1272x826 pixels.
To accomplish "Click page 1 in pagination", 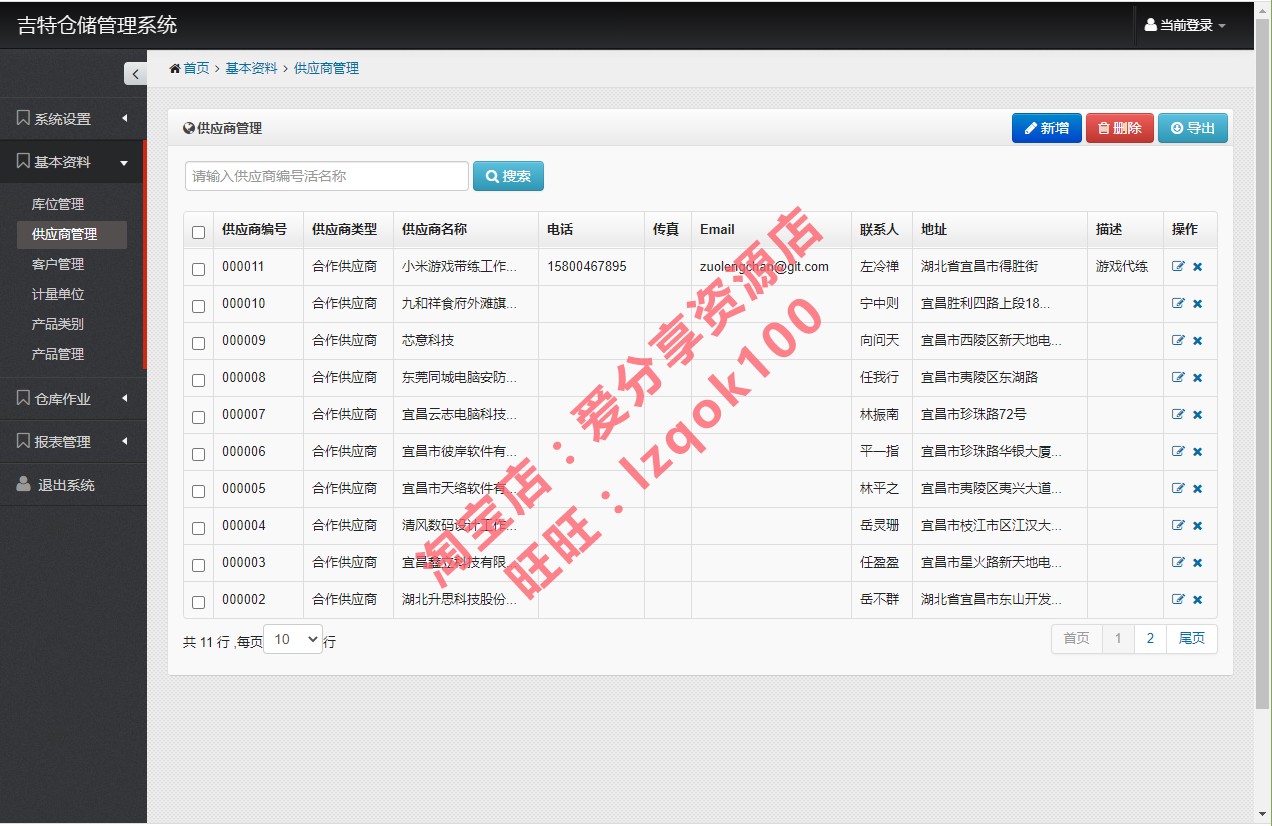I will pyautogui.click(x=1118, y=639).
